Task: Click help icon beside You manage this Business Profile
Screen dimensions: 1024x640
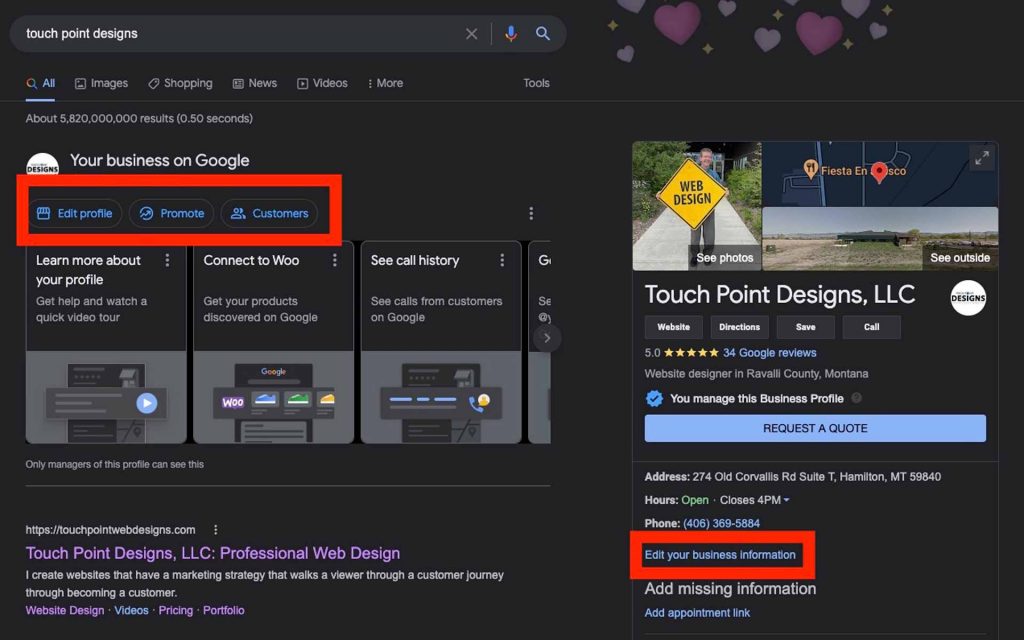Action: coord(857,398)
